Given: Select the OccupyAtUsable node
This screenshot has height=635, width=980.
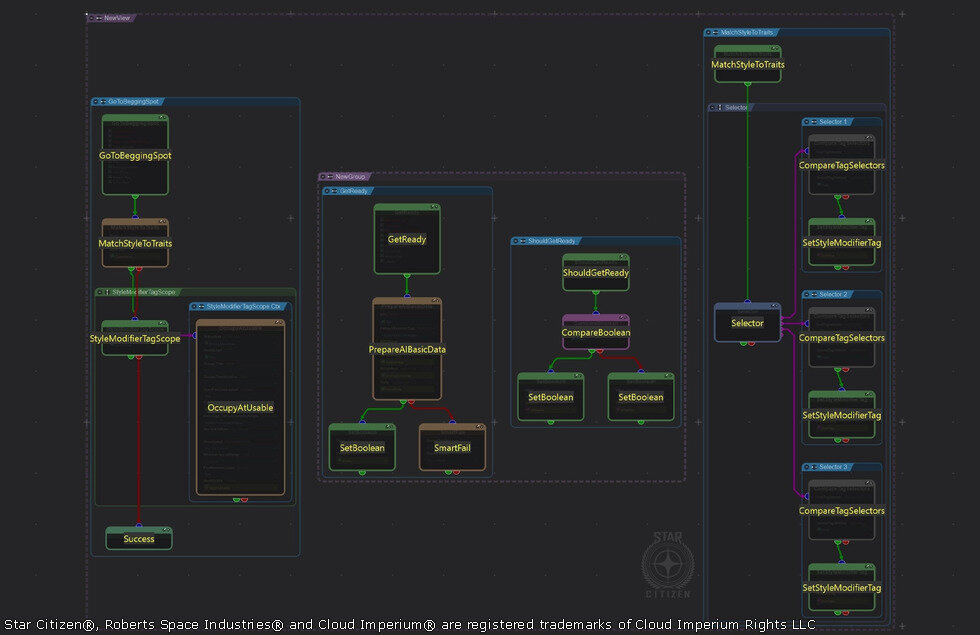Looking at the screenshot, I should (241, 408).
